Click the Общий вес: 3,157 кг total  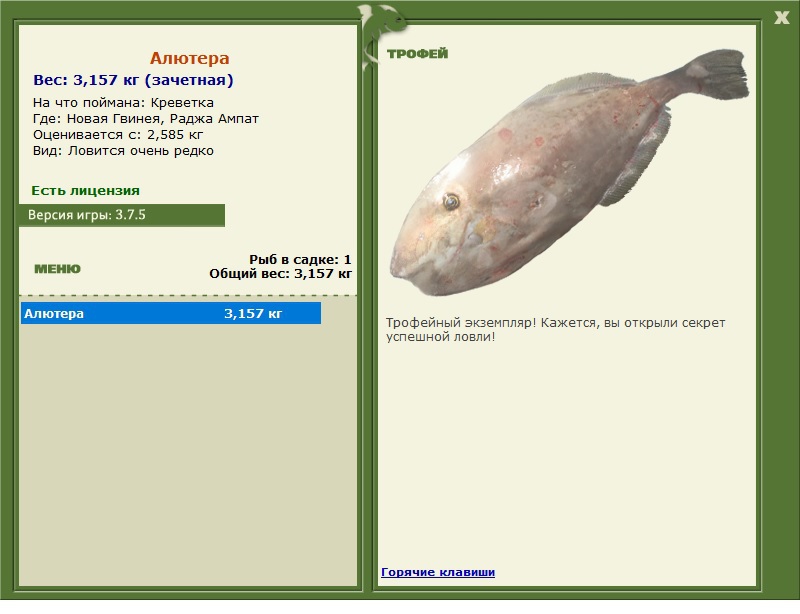[x=281, y=274]
